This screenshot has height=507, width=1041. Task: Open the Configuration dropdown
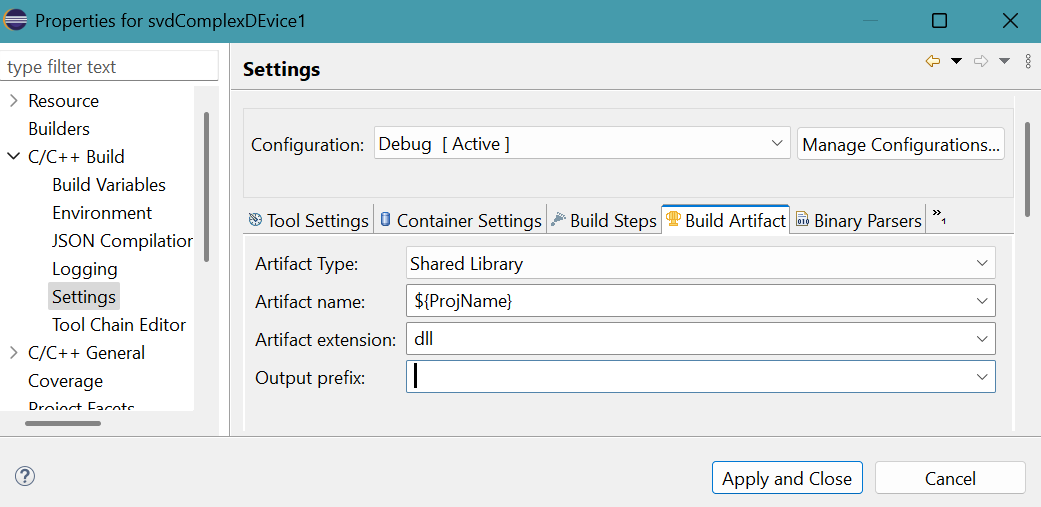[x=779, y=144]
